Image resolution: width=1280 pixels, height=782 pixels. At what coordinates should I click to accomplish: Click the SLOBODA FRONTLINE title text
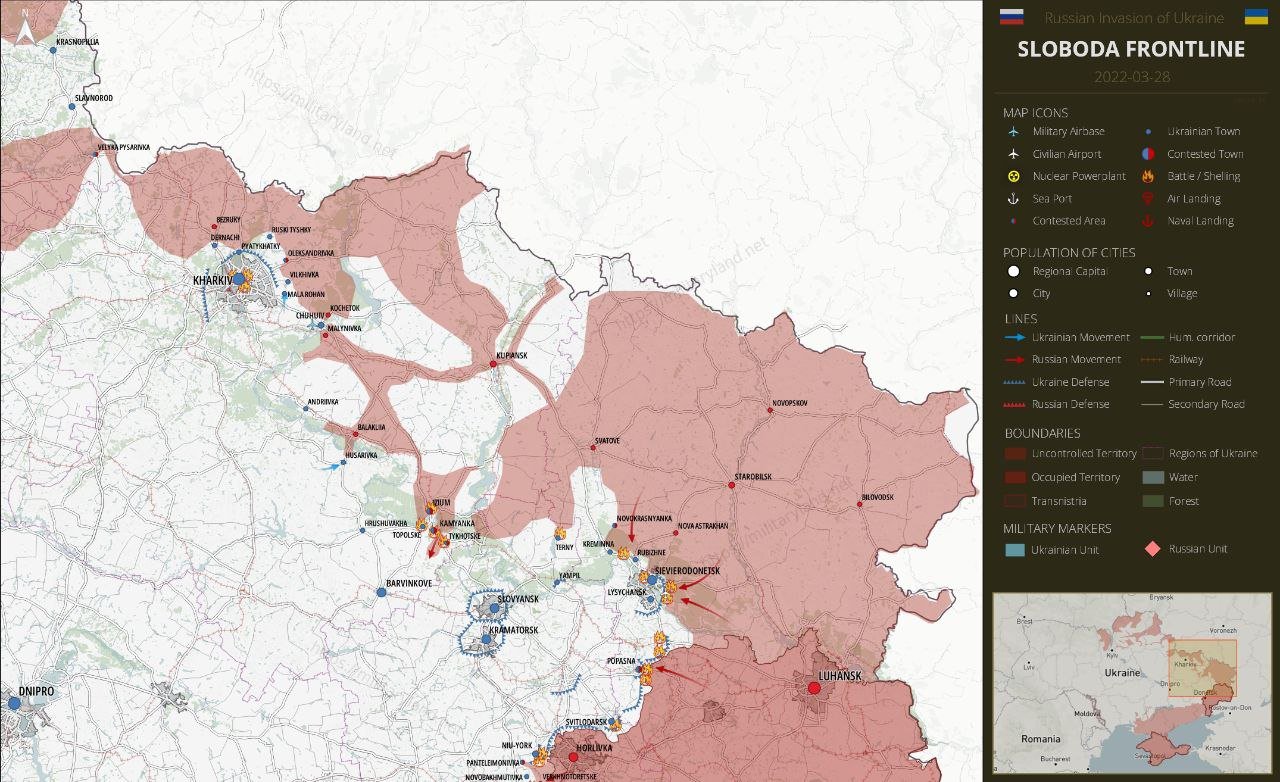click(1131, 49)
